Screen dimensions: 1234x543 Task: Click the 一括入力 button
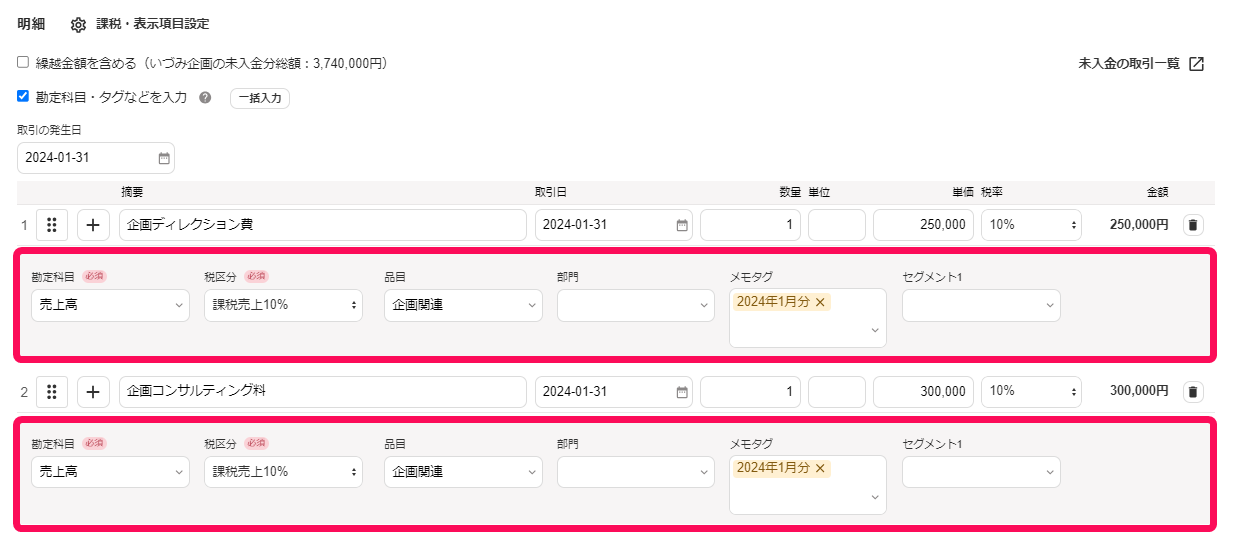coord(260,98)
